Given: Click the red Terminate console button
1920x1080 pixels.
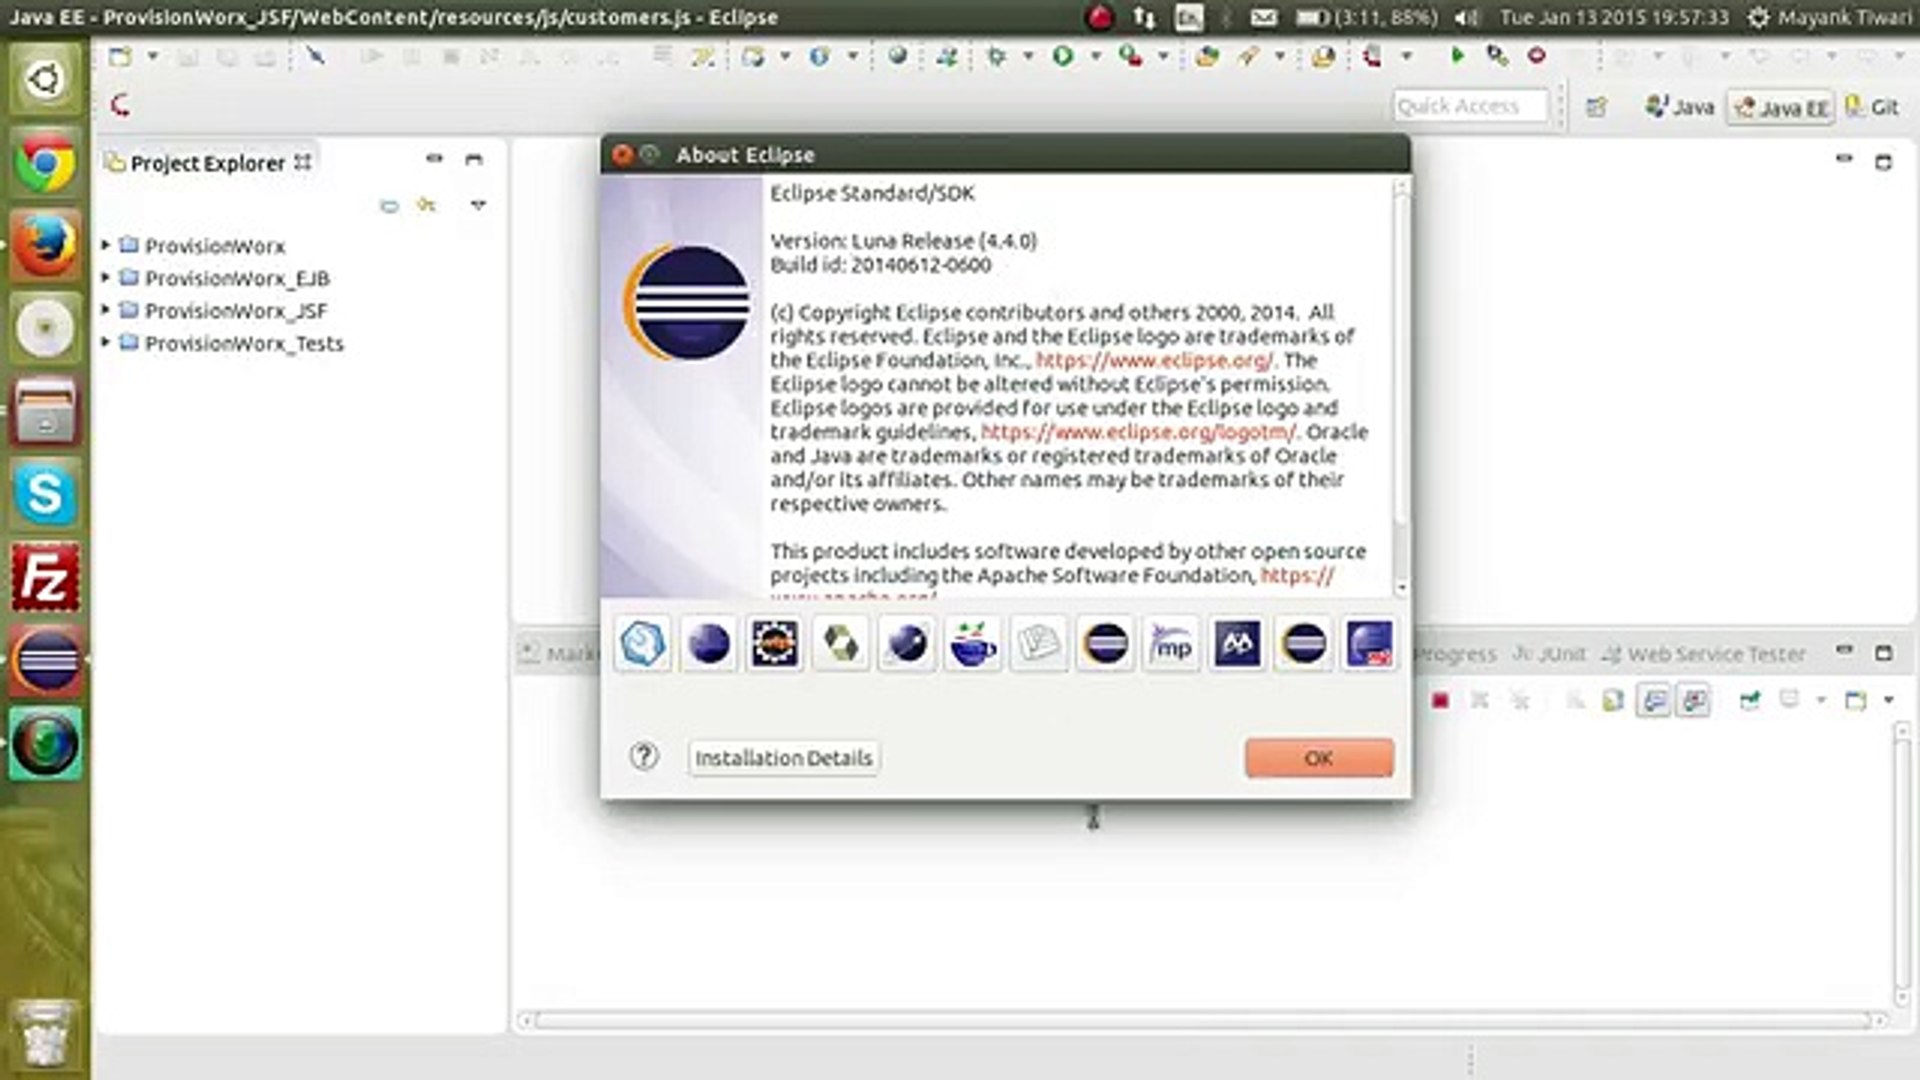Looking at the screenshot, I should click(x=1440, y=700).
